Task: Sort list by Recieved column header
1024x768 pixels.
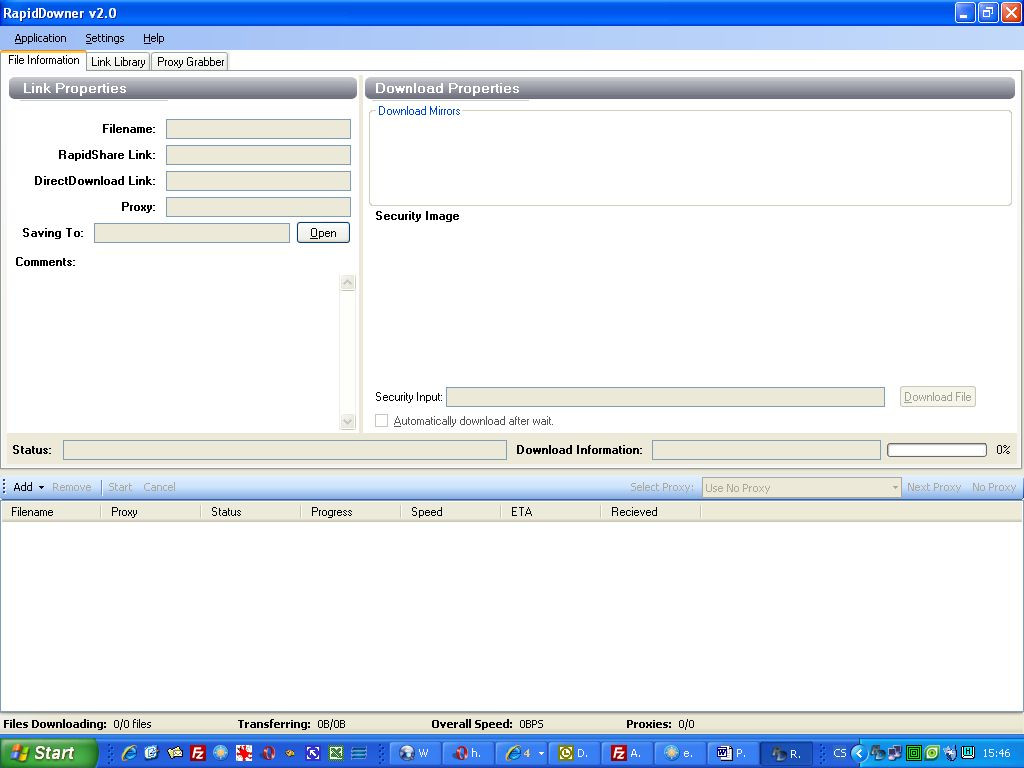Action: 650,512
